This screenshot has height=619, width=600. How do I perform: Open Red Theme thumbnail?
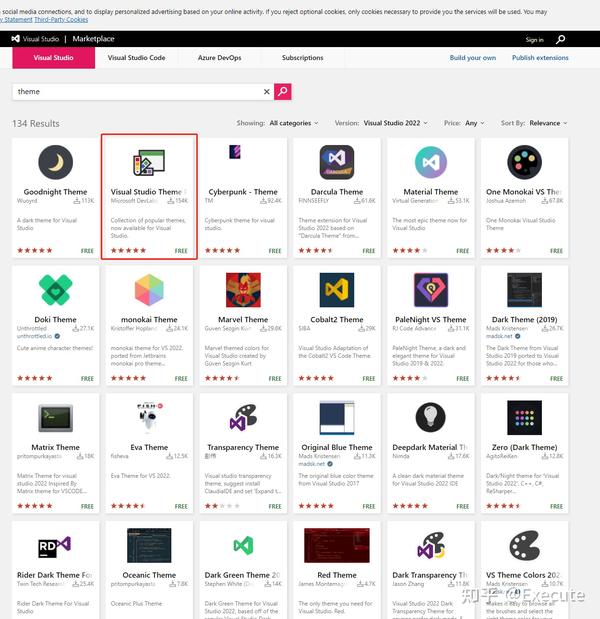point(337,546)
